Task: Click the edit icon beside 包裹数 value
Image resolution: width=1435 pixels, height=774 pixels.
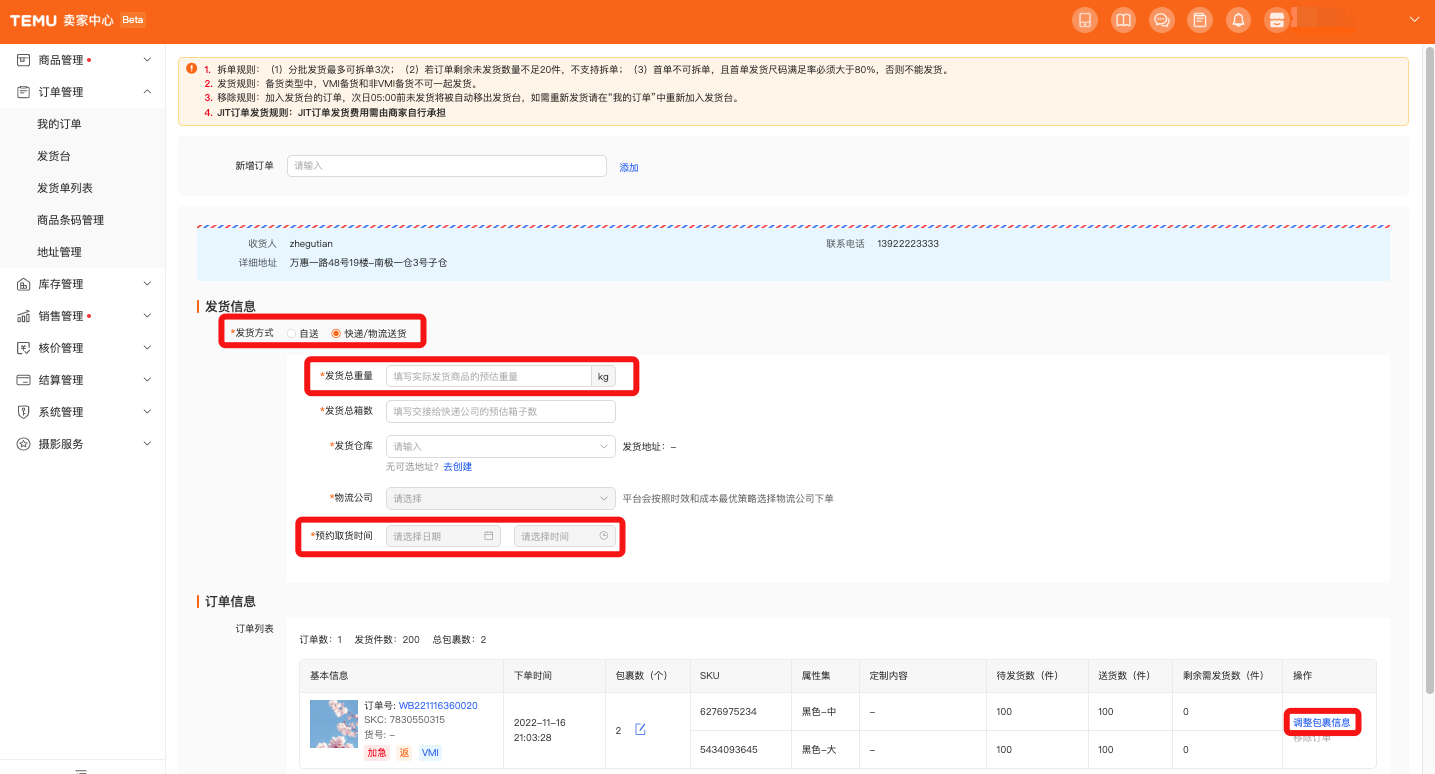Action: (x=640, y=730)
